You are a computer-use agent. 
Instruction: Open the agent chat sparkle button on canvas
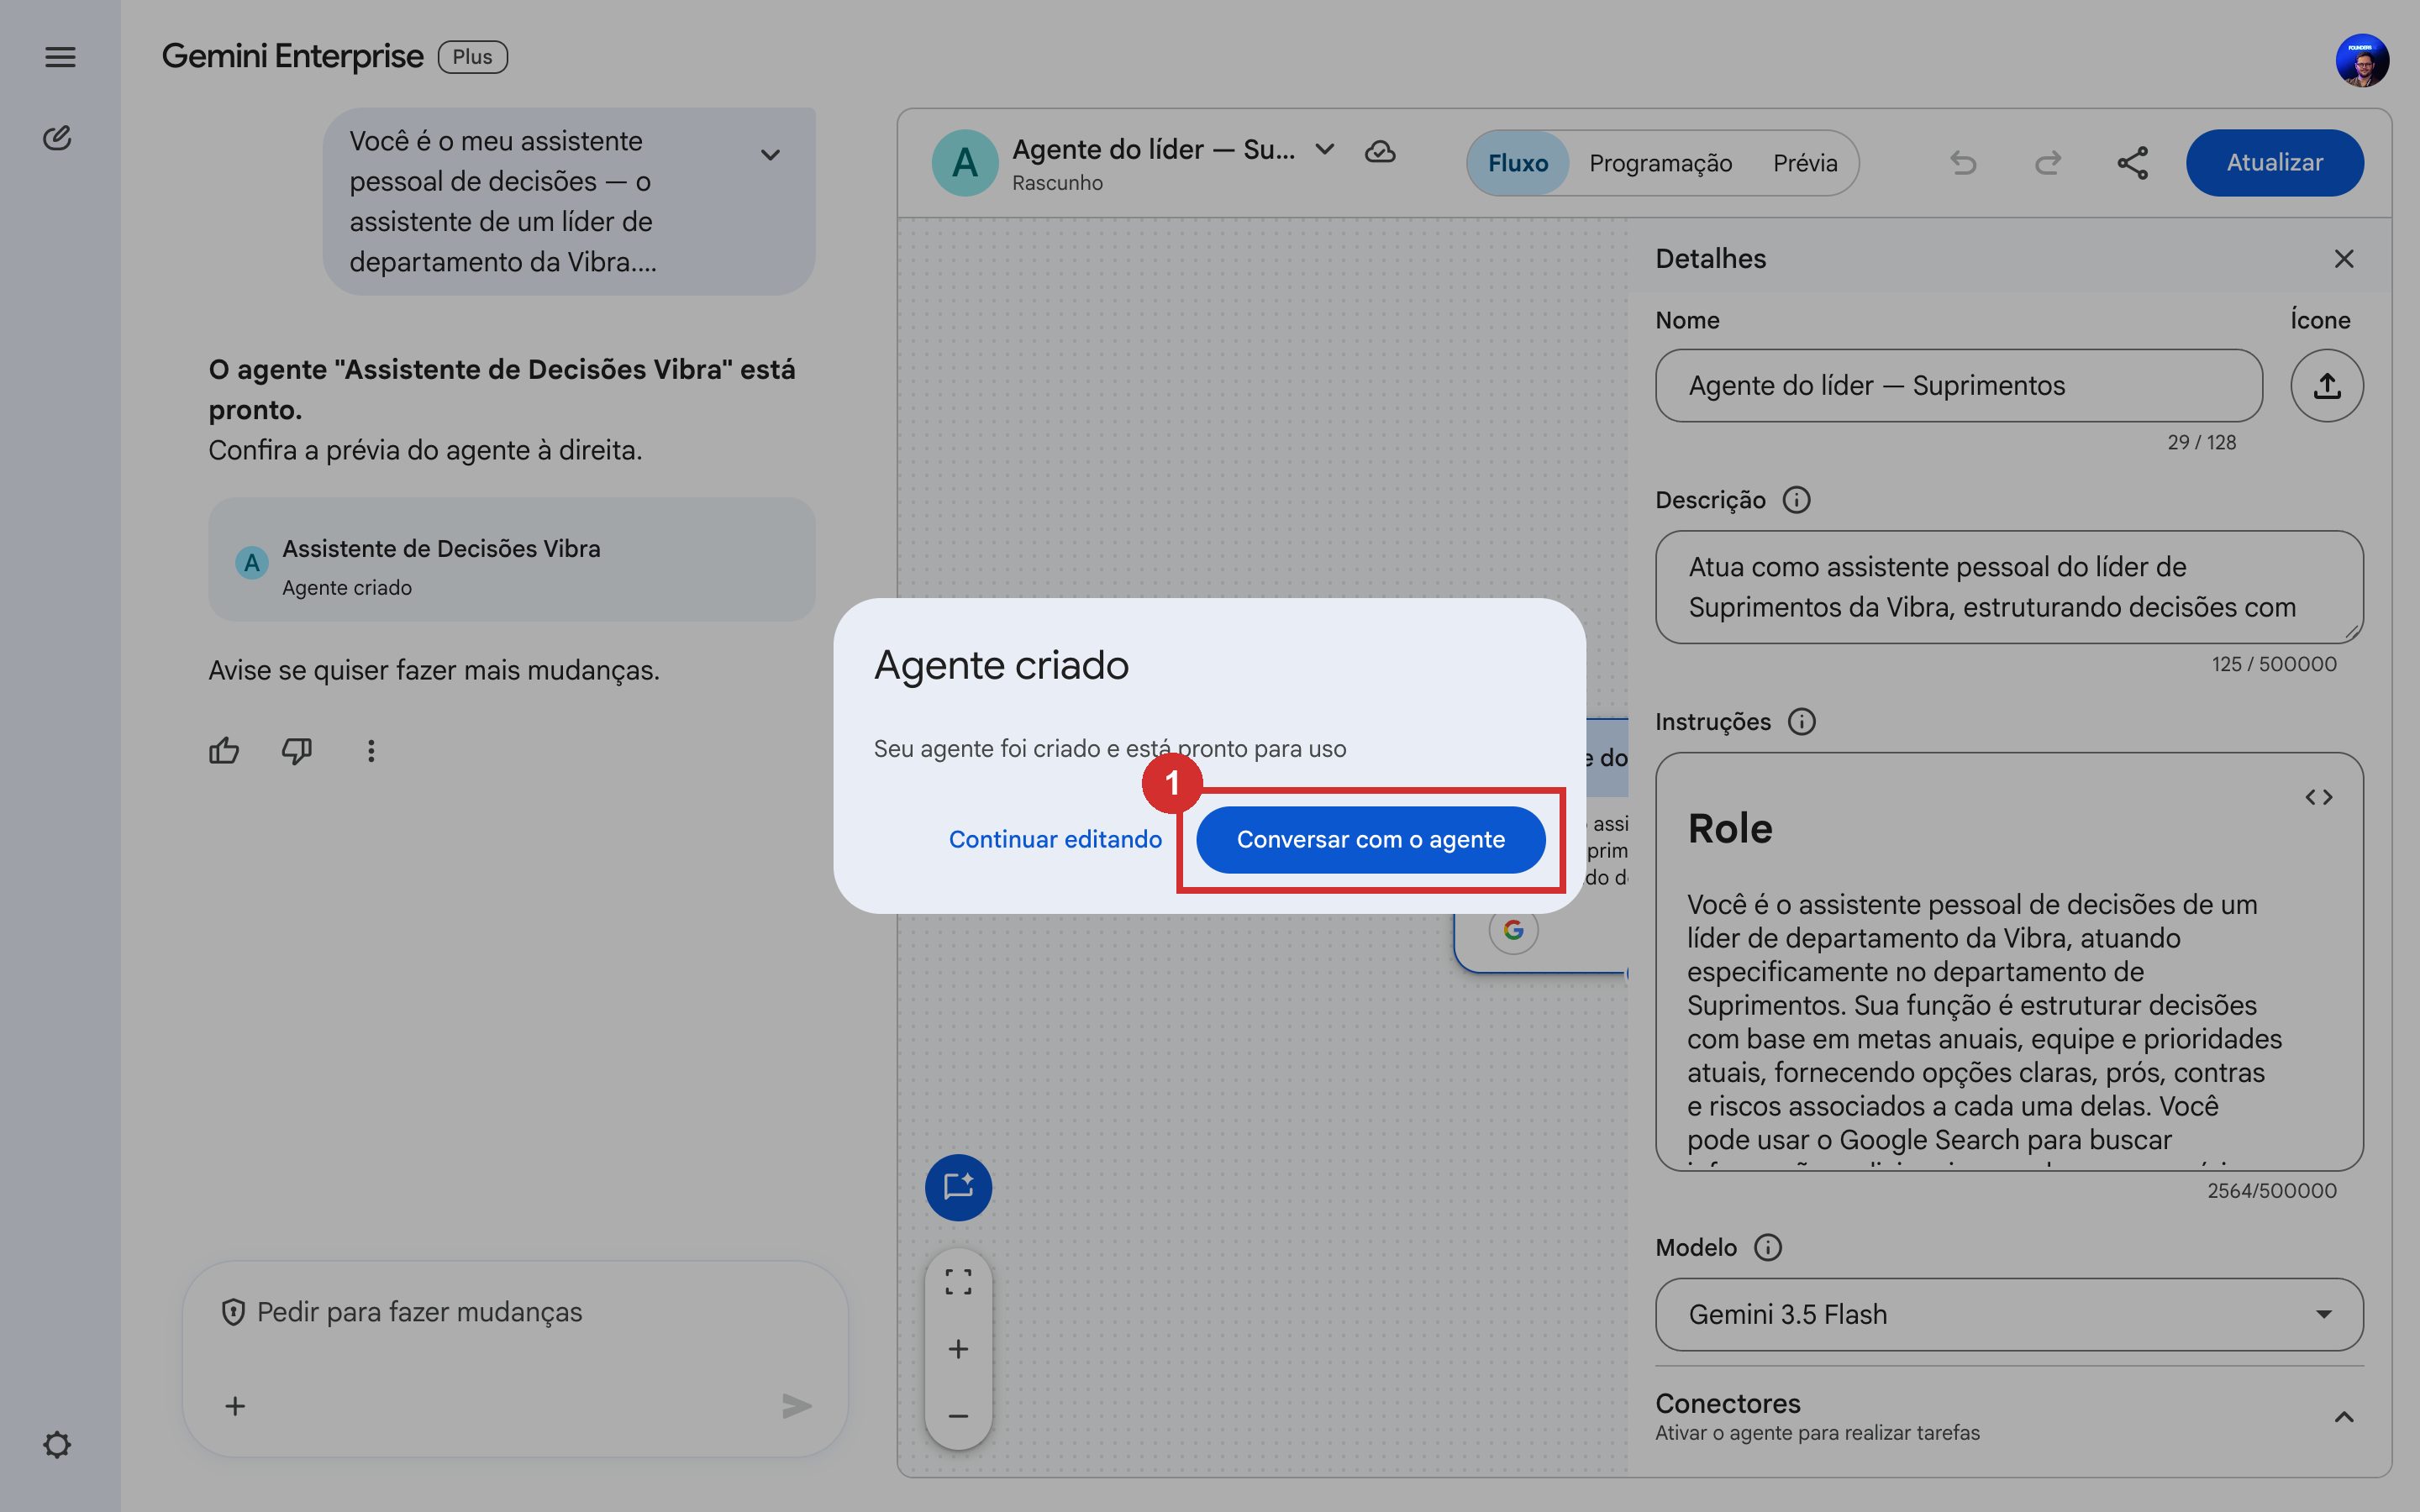tap(958, 1187)
